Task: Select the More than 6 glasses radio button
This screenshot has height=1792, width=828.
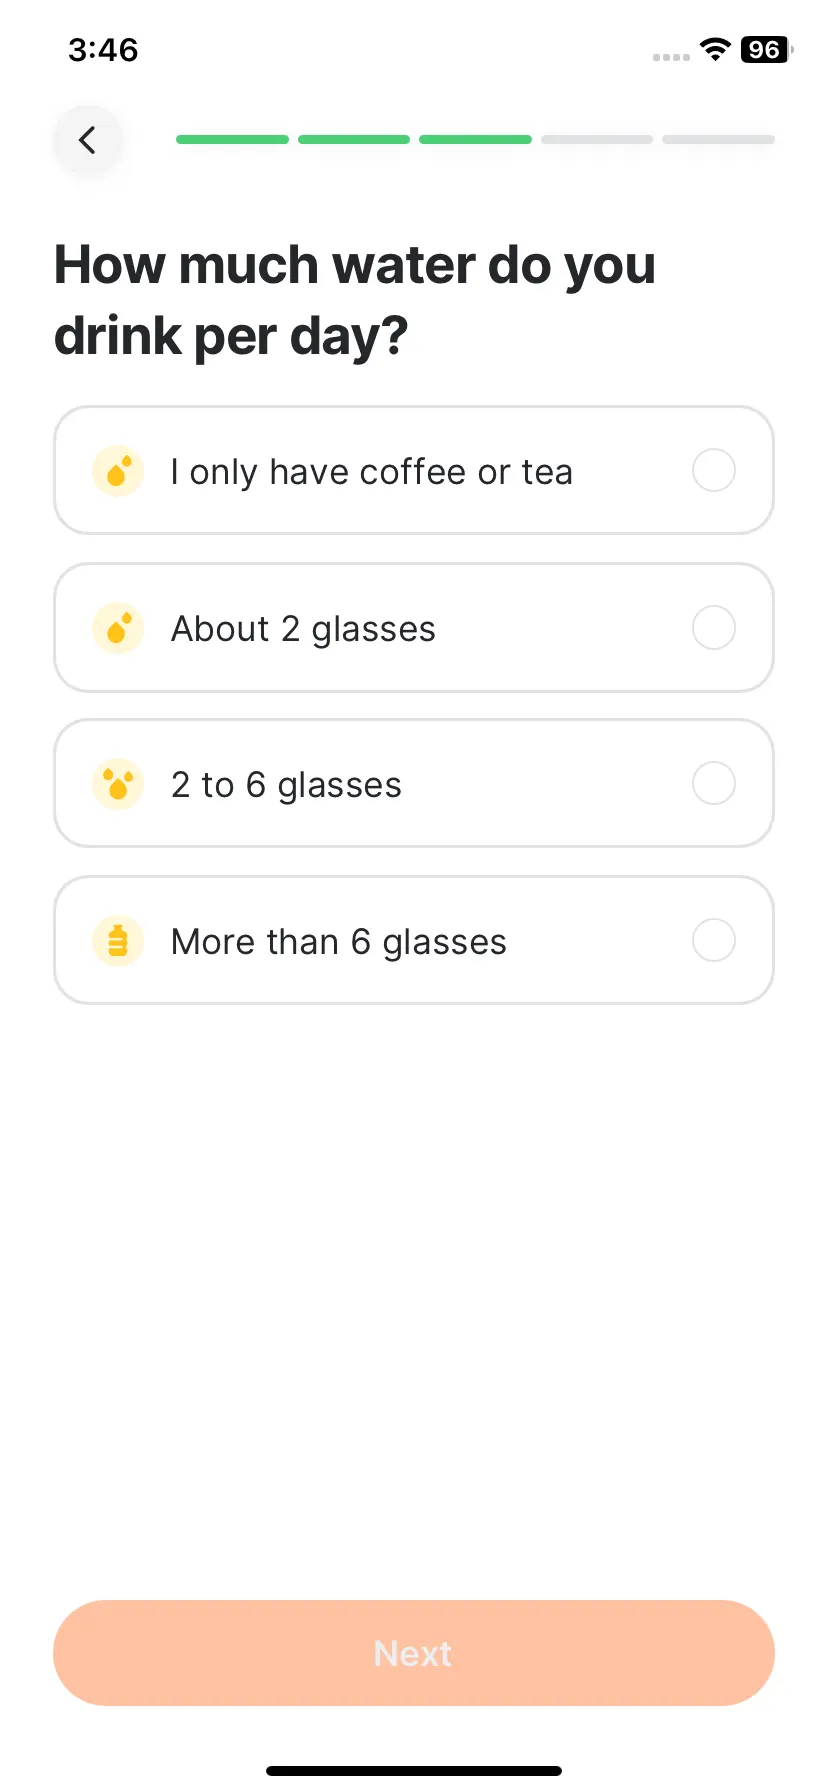Action: click(x=714, y=940)
